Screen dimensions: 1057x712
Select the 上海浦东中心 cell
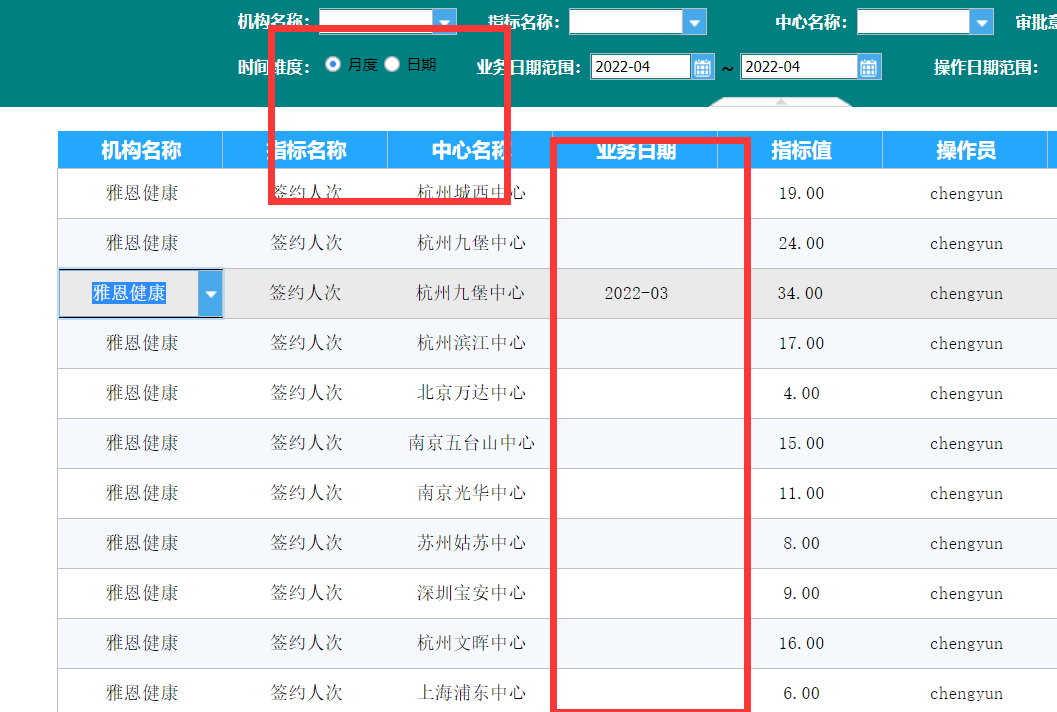[471, 692]
